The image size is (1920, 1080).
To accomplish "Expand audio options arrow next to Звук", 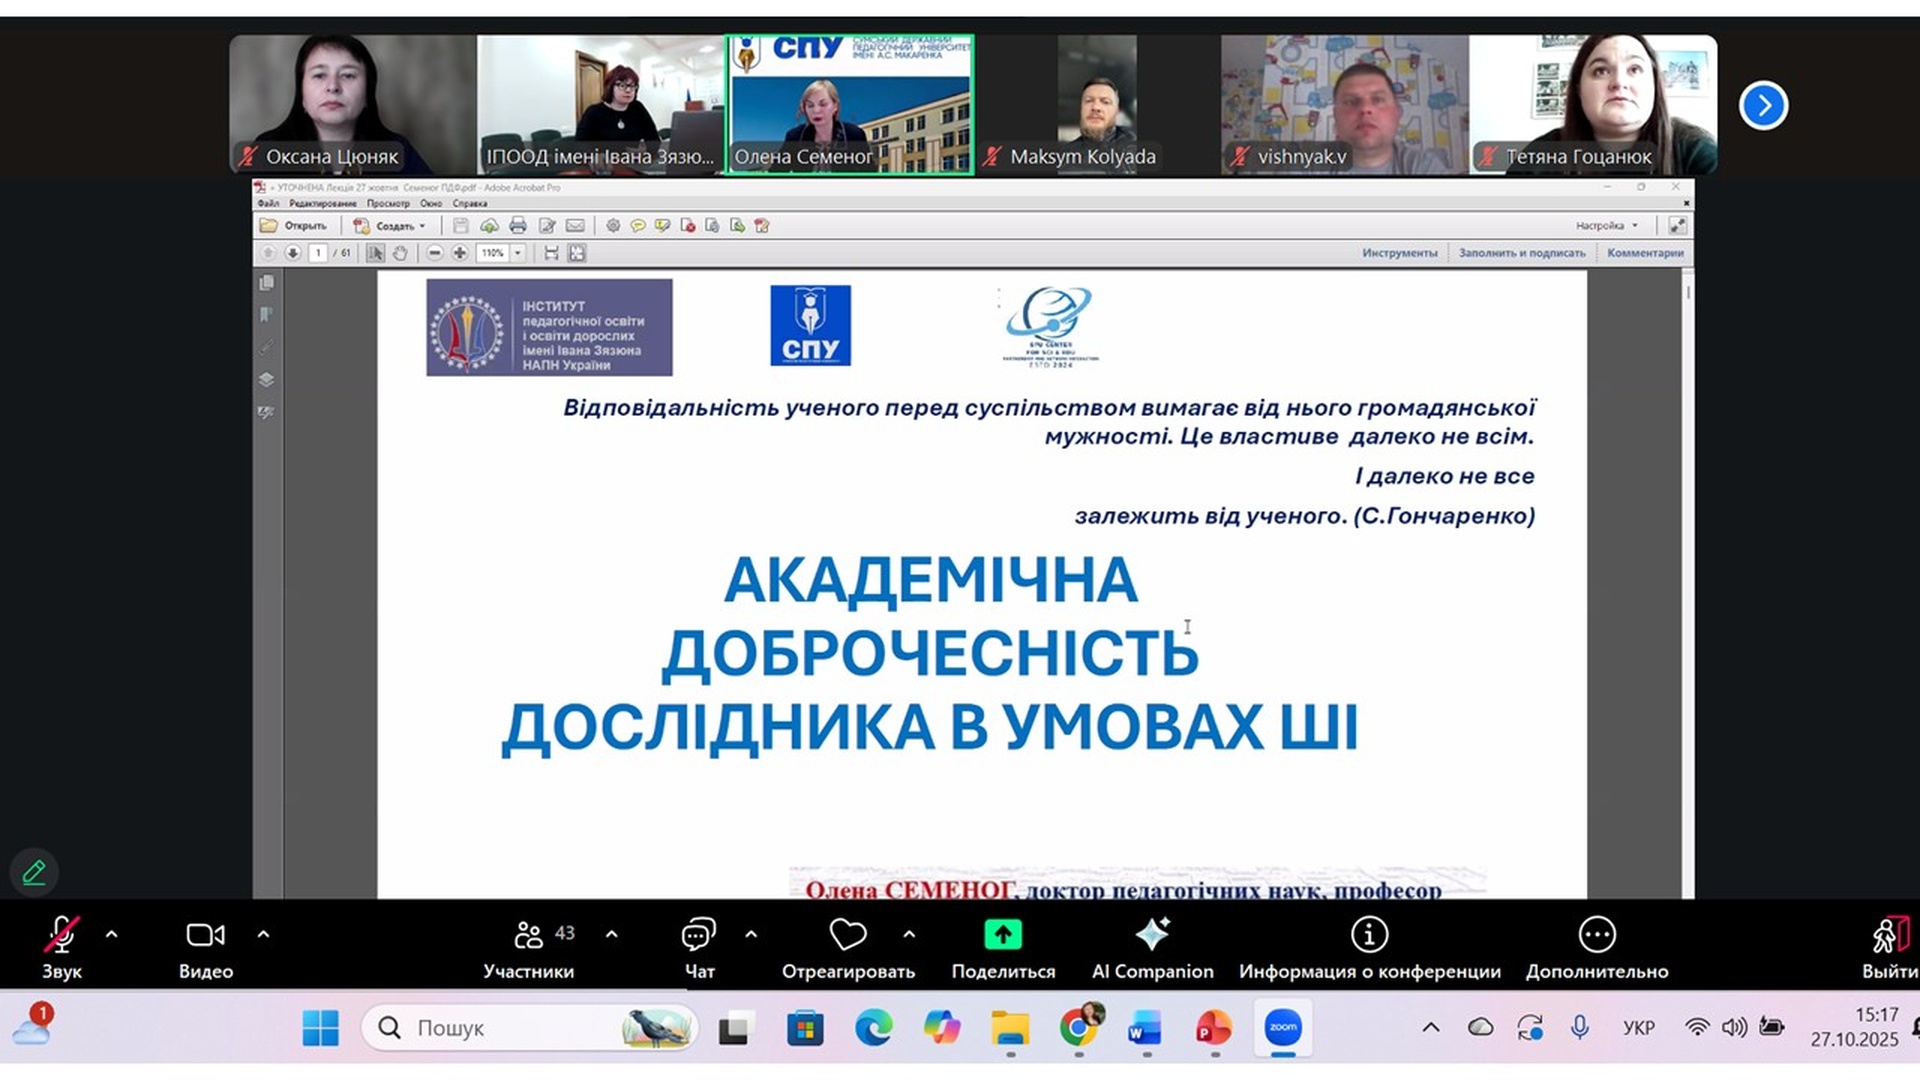I will click(112, 934).
